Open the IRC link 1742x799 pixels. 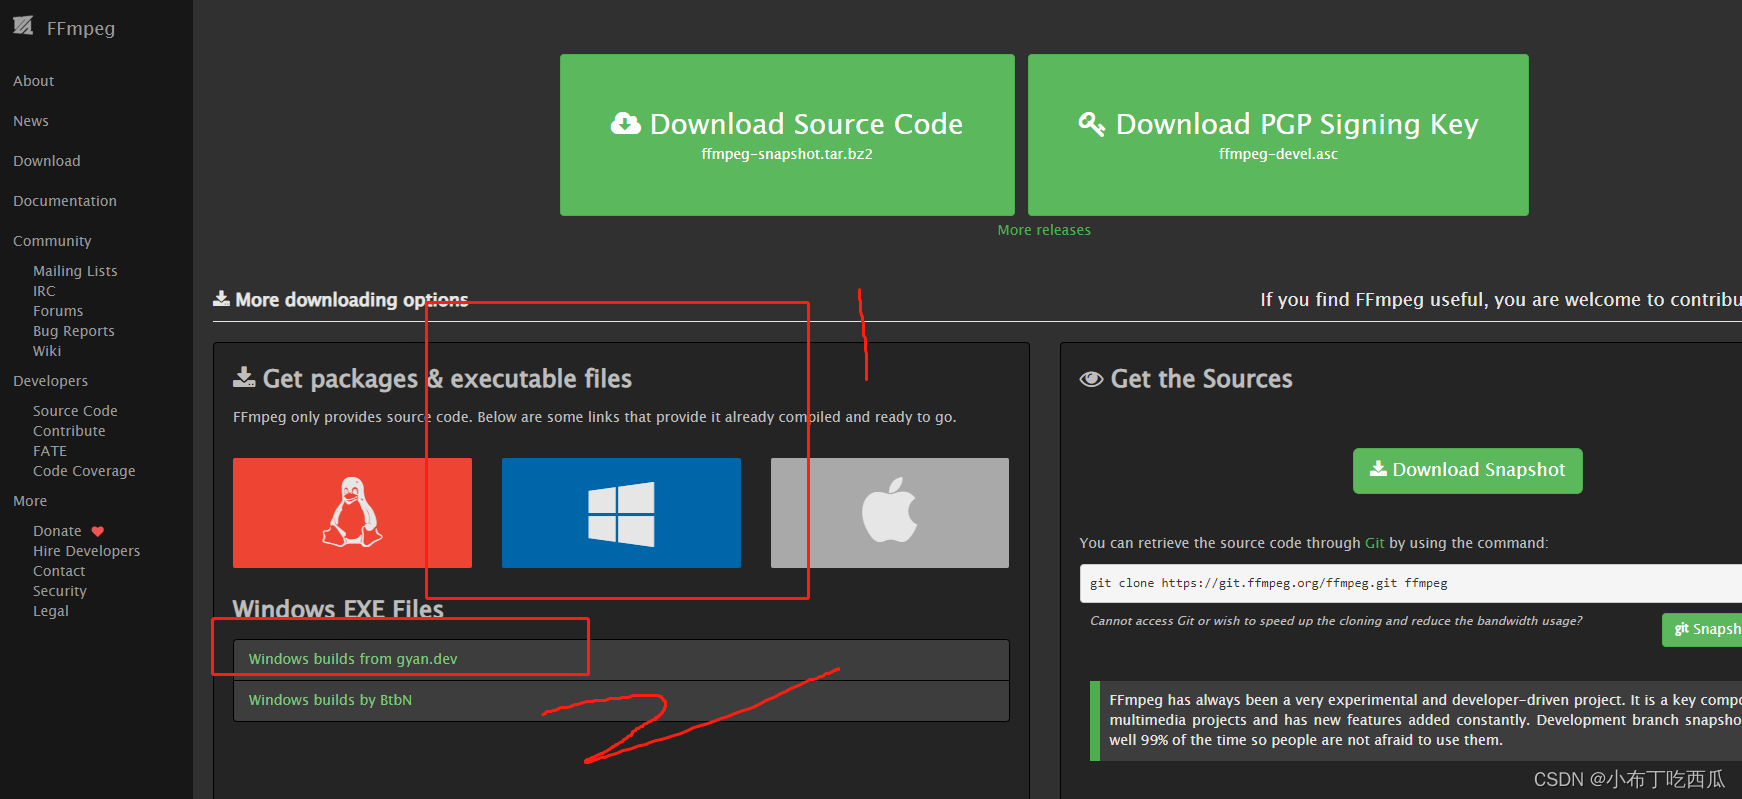[44, 291]
